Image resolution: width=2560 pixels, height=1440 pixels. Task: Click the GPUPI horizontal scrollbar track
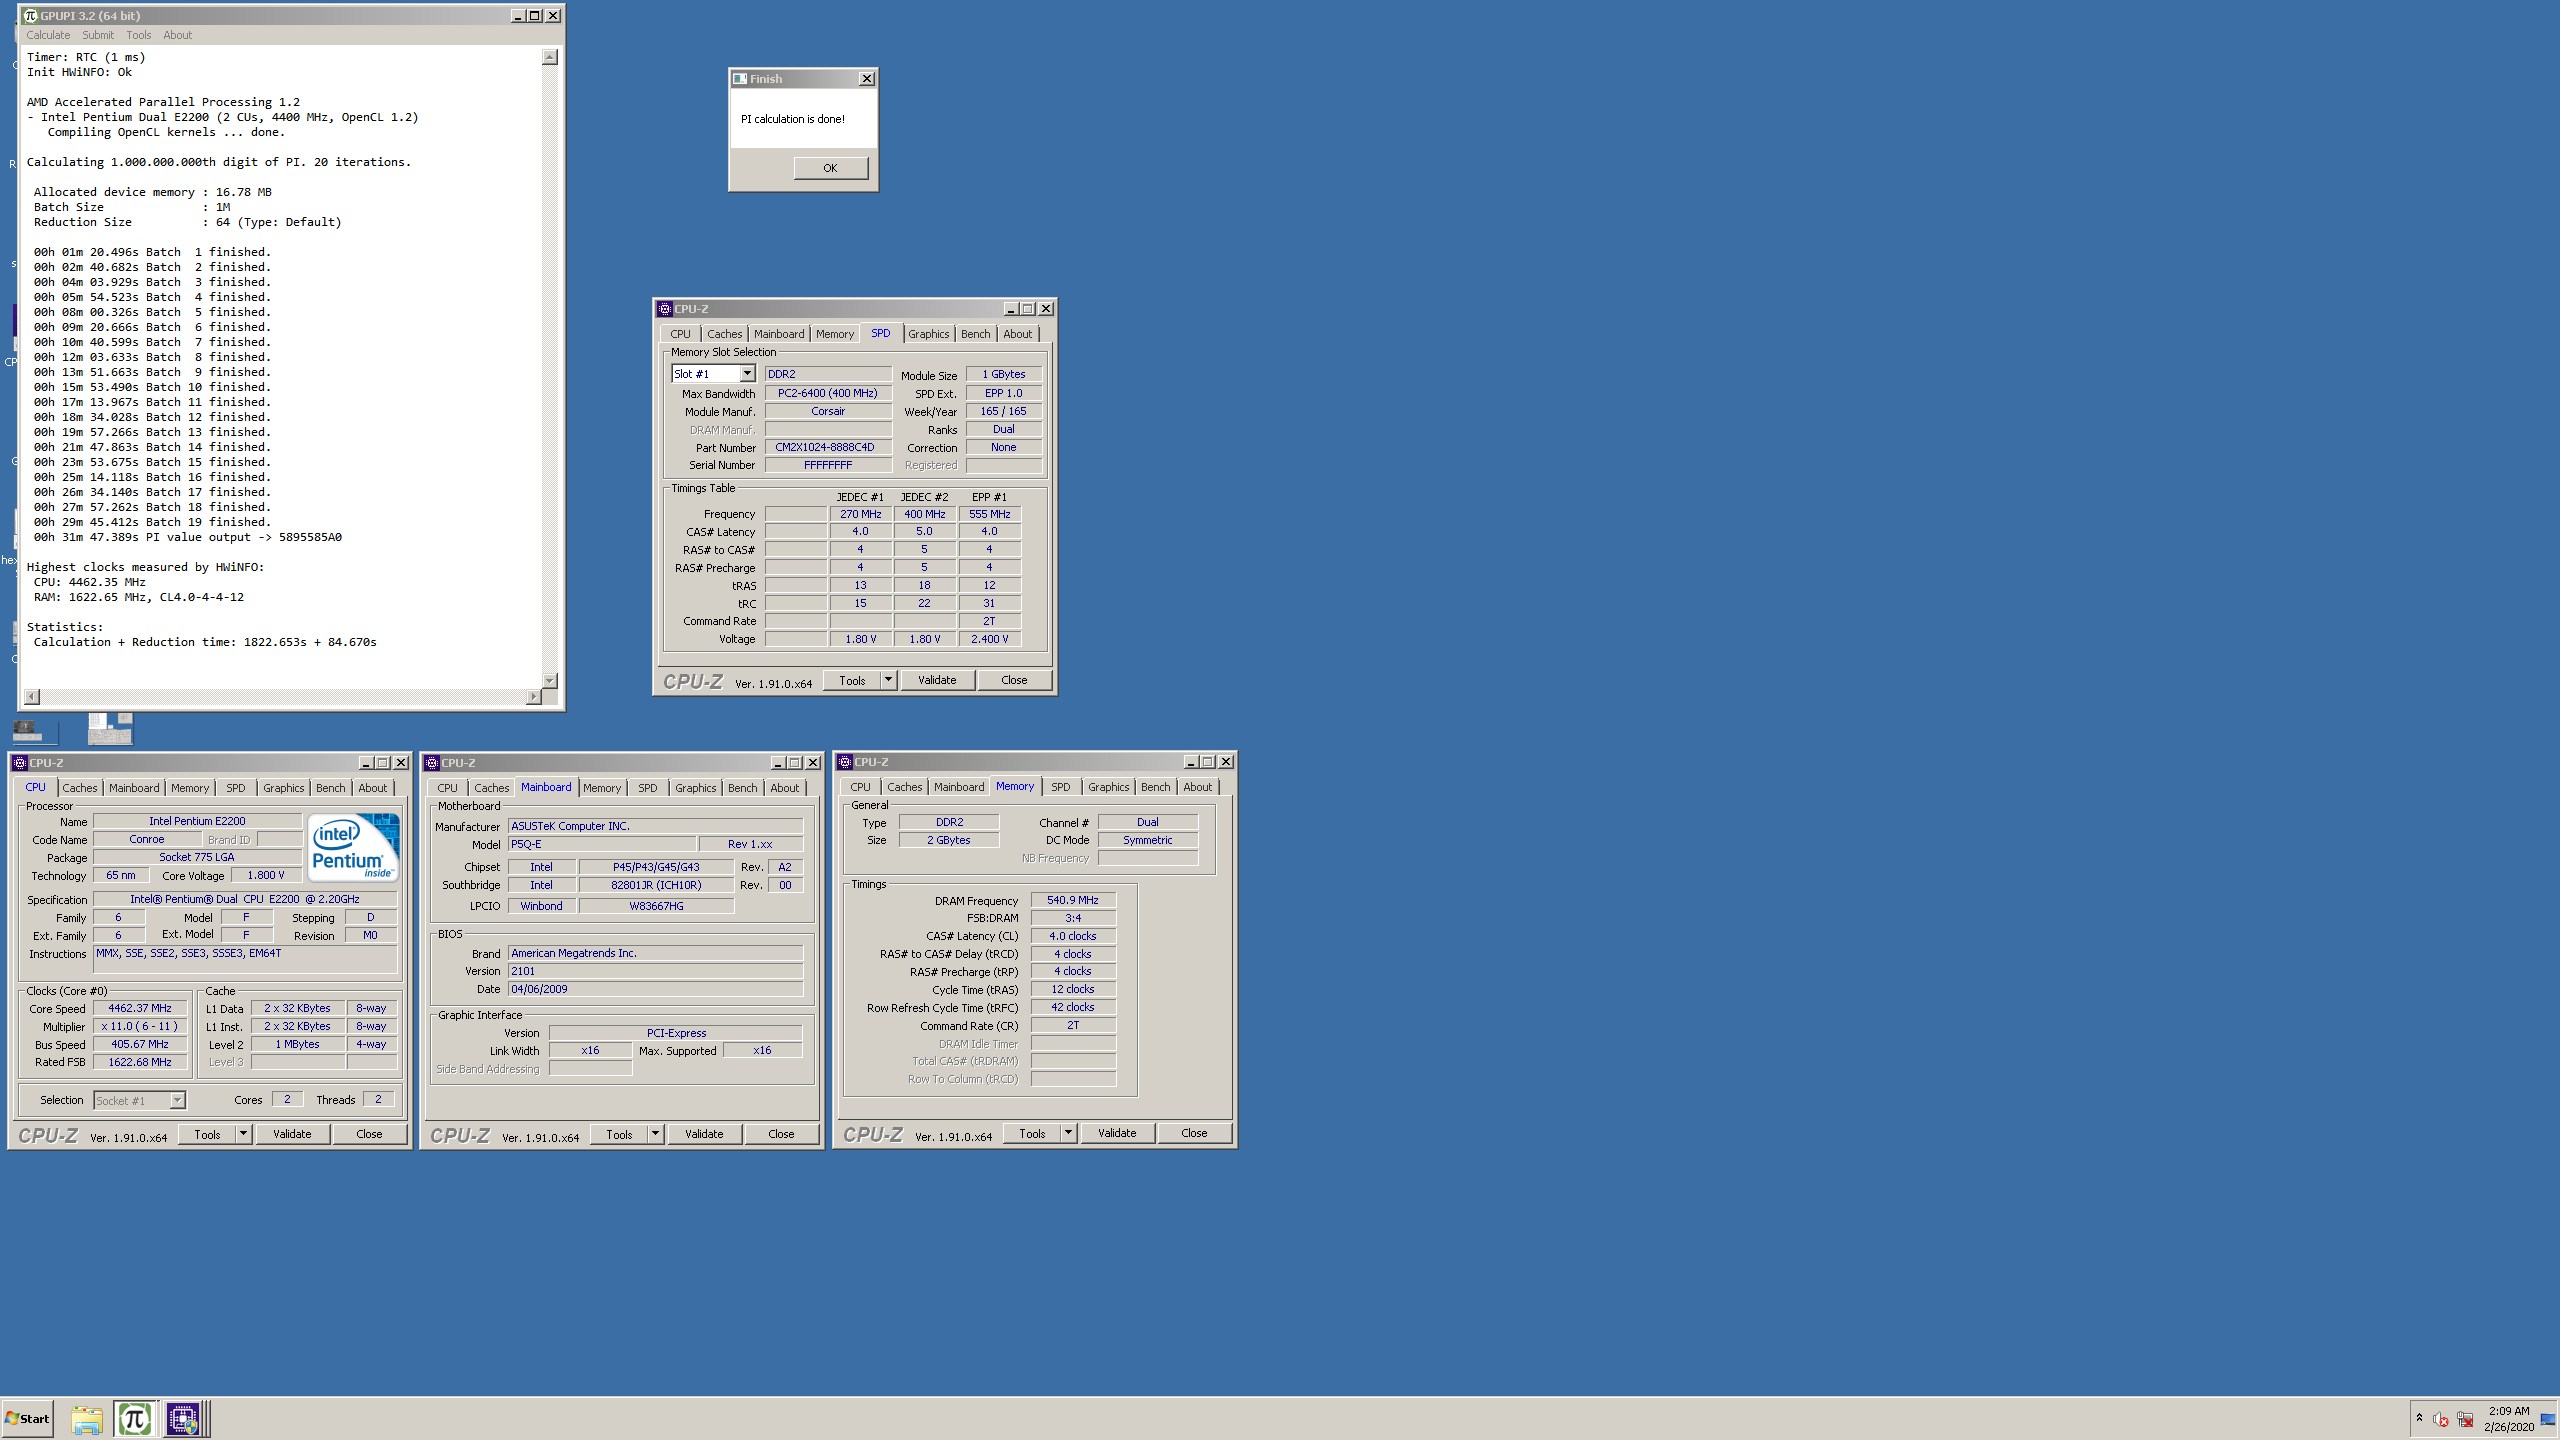[282, 696]
